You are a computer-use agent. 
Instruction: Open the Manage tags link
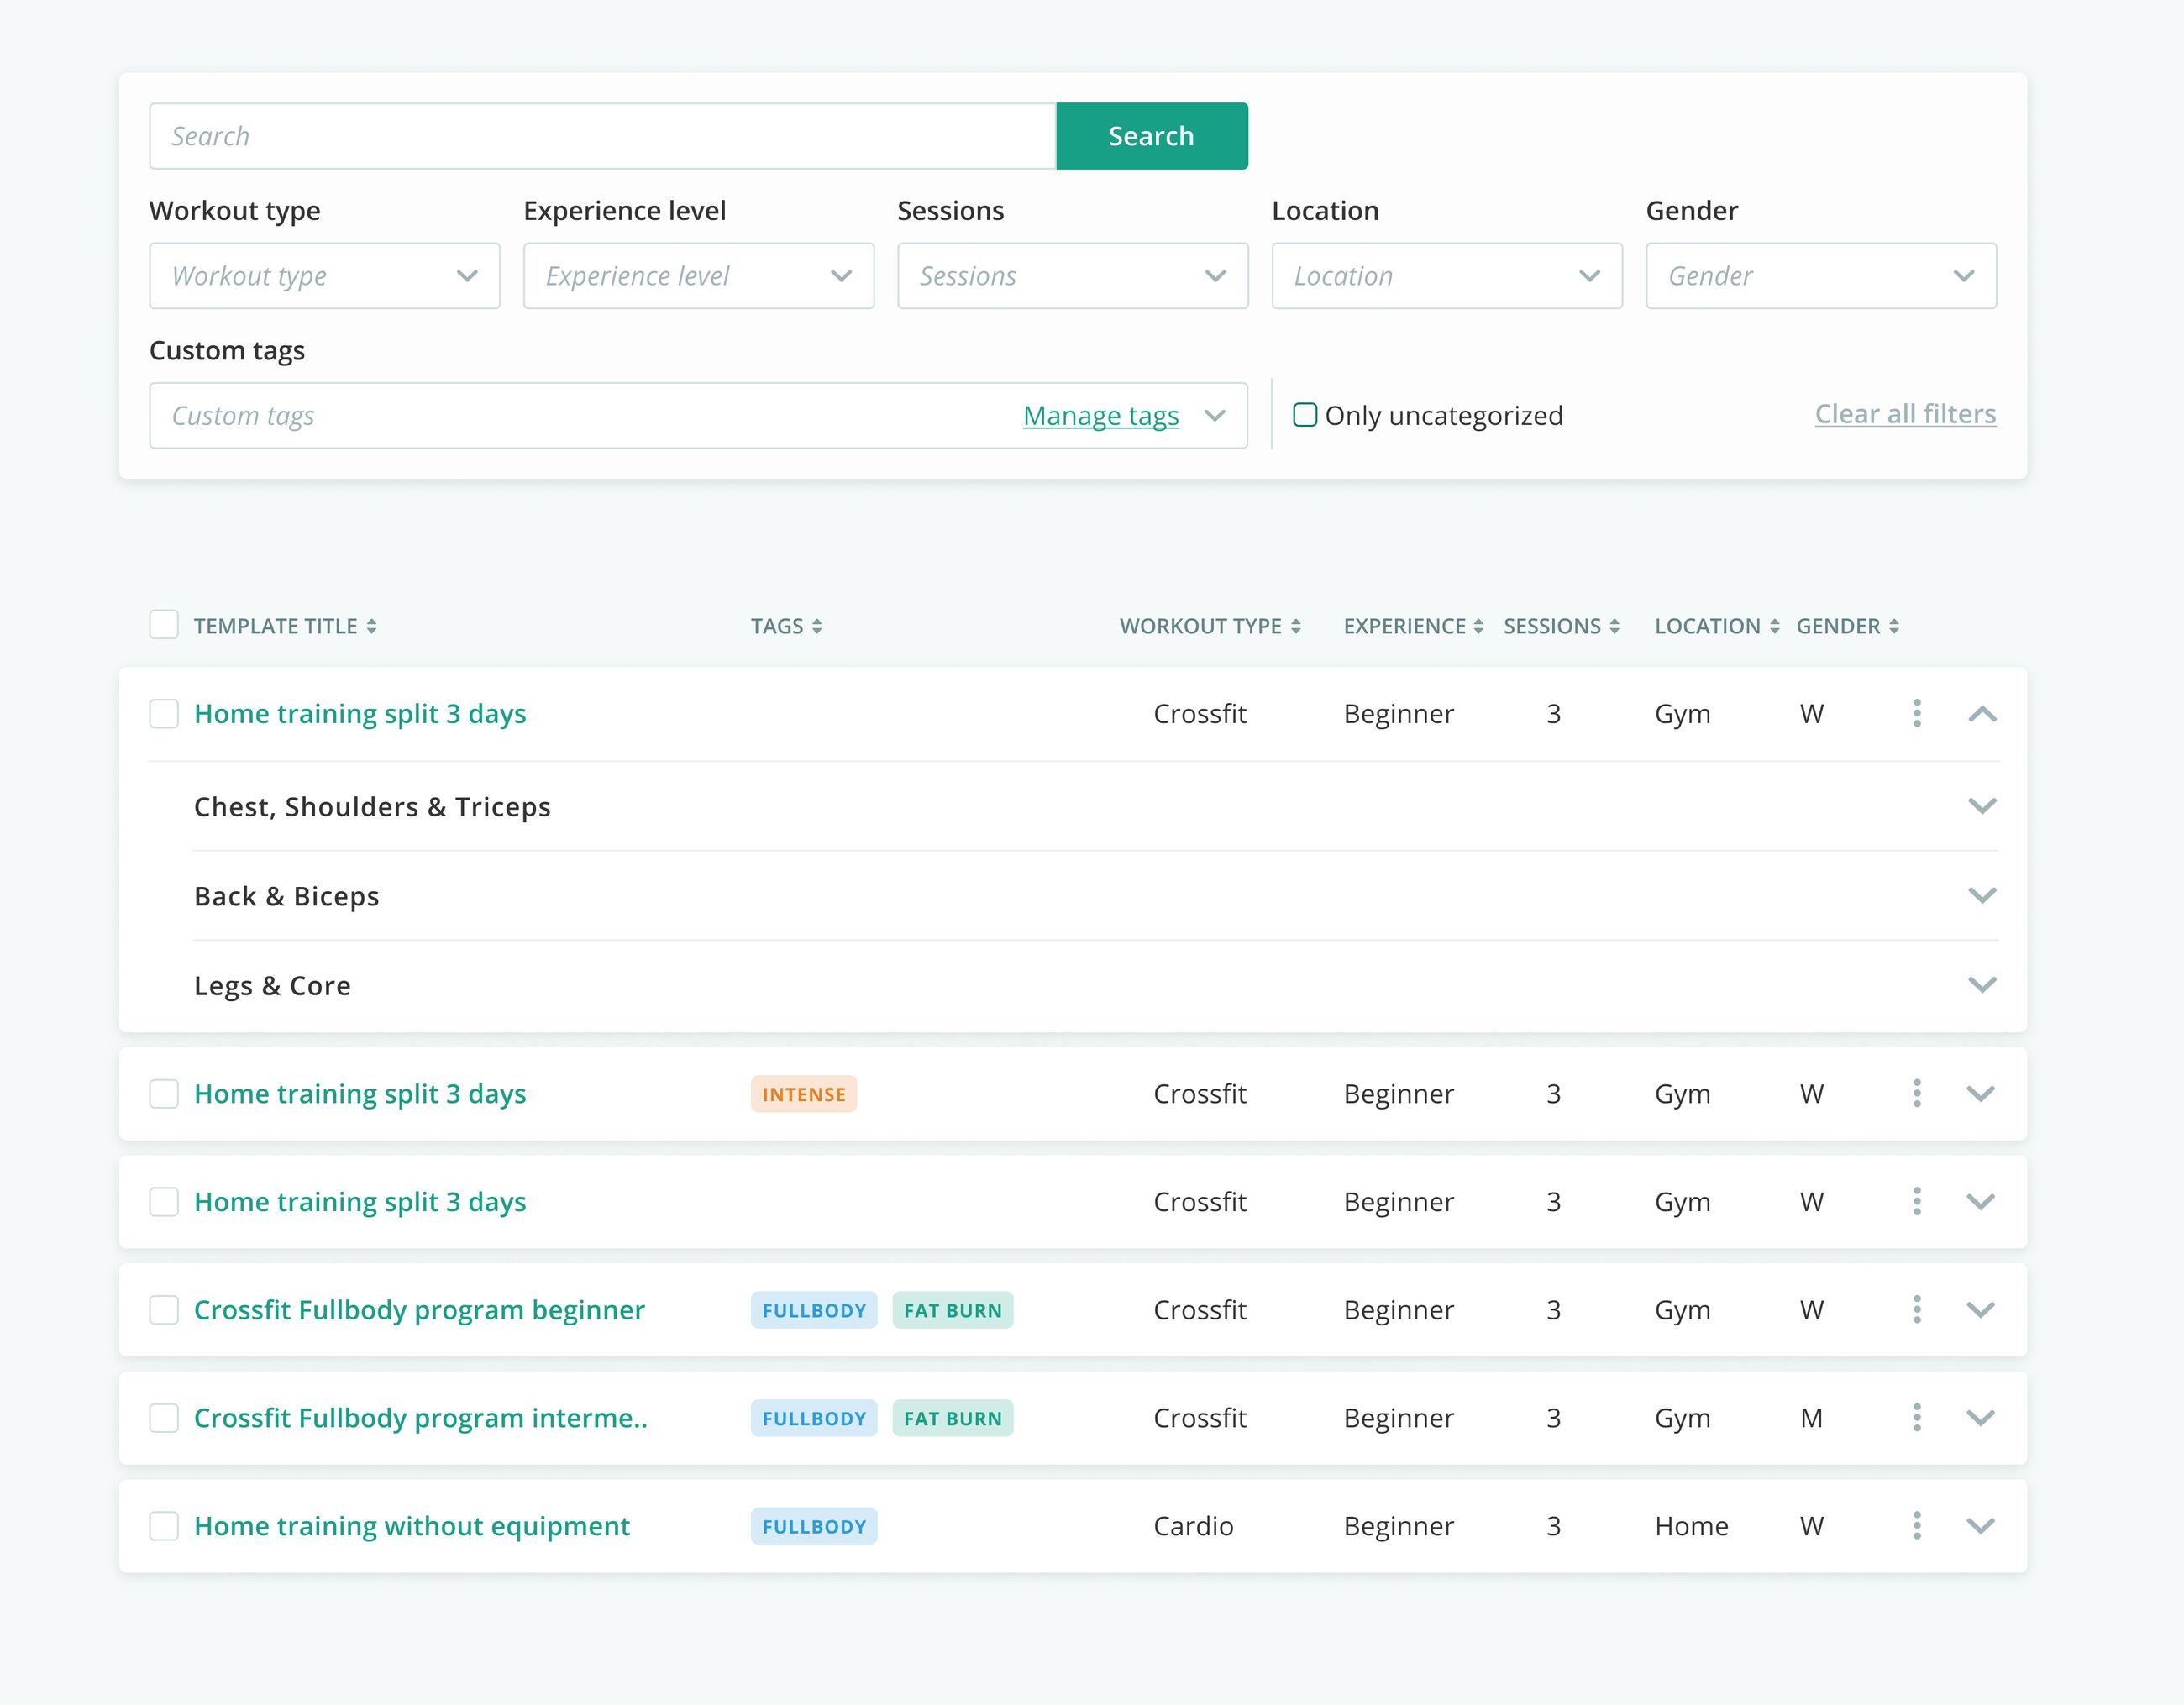pyautogui.click(x=1101, y=415)
